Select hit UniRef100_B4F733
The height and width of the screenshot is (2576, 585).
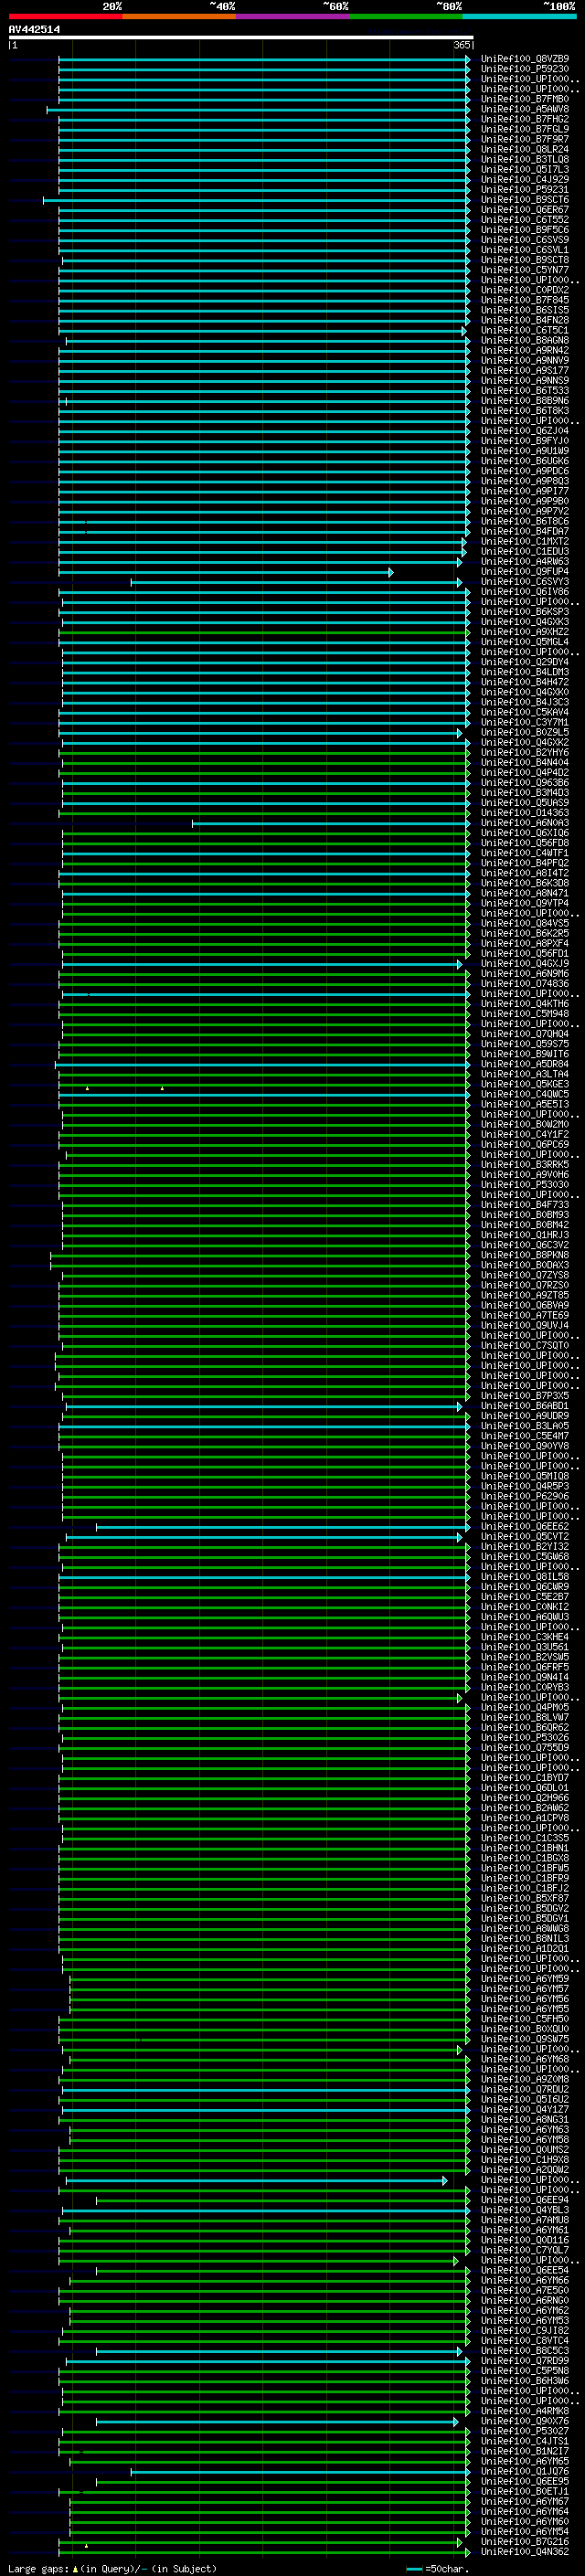(525, 1205)
